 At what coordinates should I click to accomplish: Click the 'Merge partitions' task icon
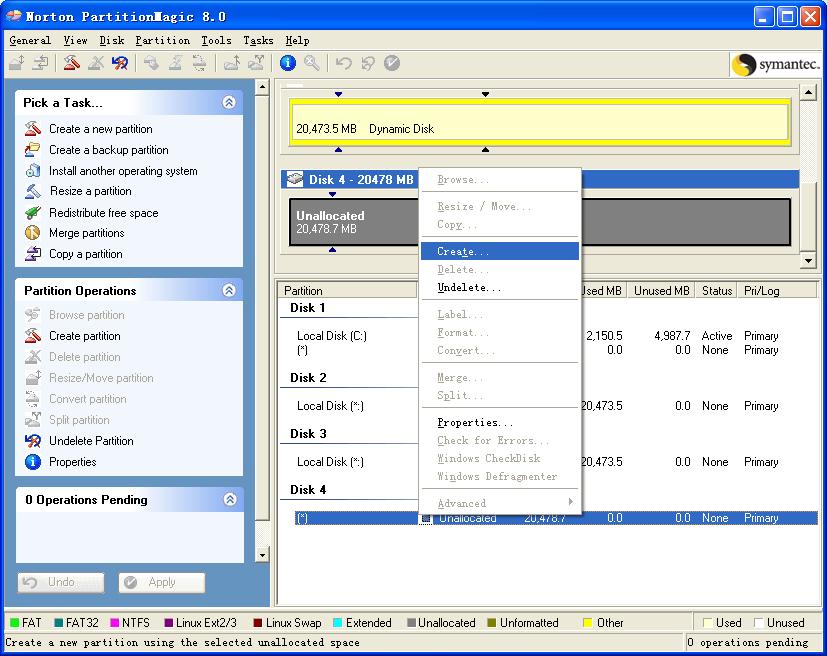[x=32, y=233]
